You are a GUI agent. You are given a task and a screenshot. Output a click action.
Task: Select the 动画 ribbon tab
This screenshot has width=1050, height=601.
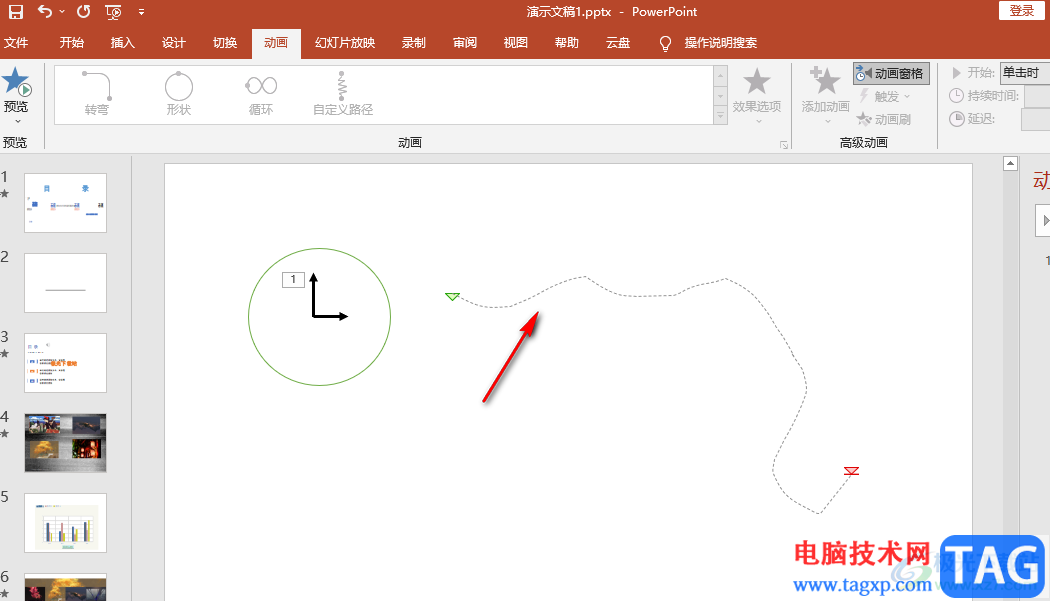[276, 43]
